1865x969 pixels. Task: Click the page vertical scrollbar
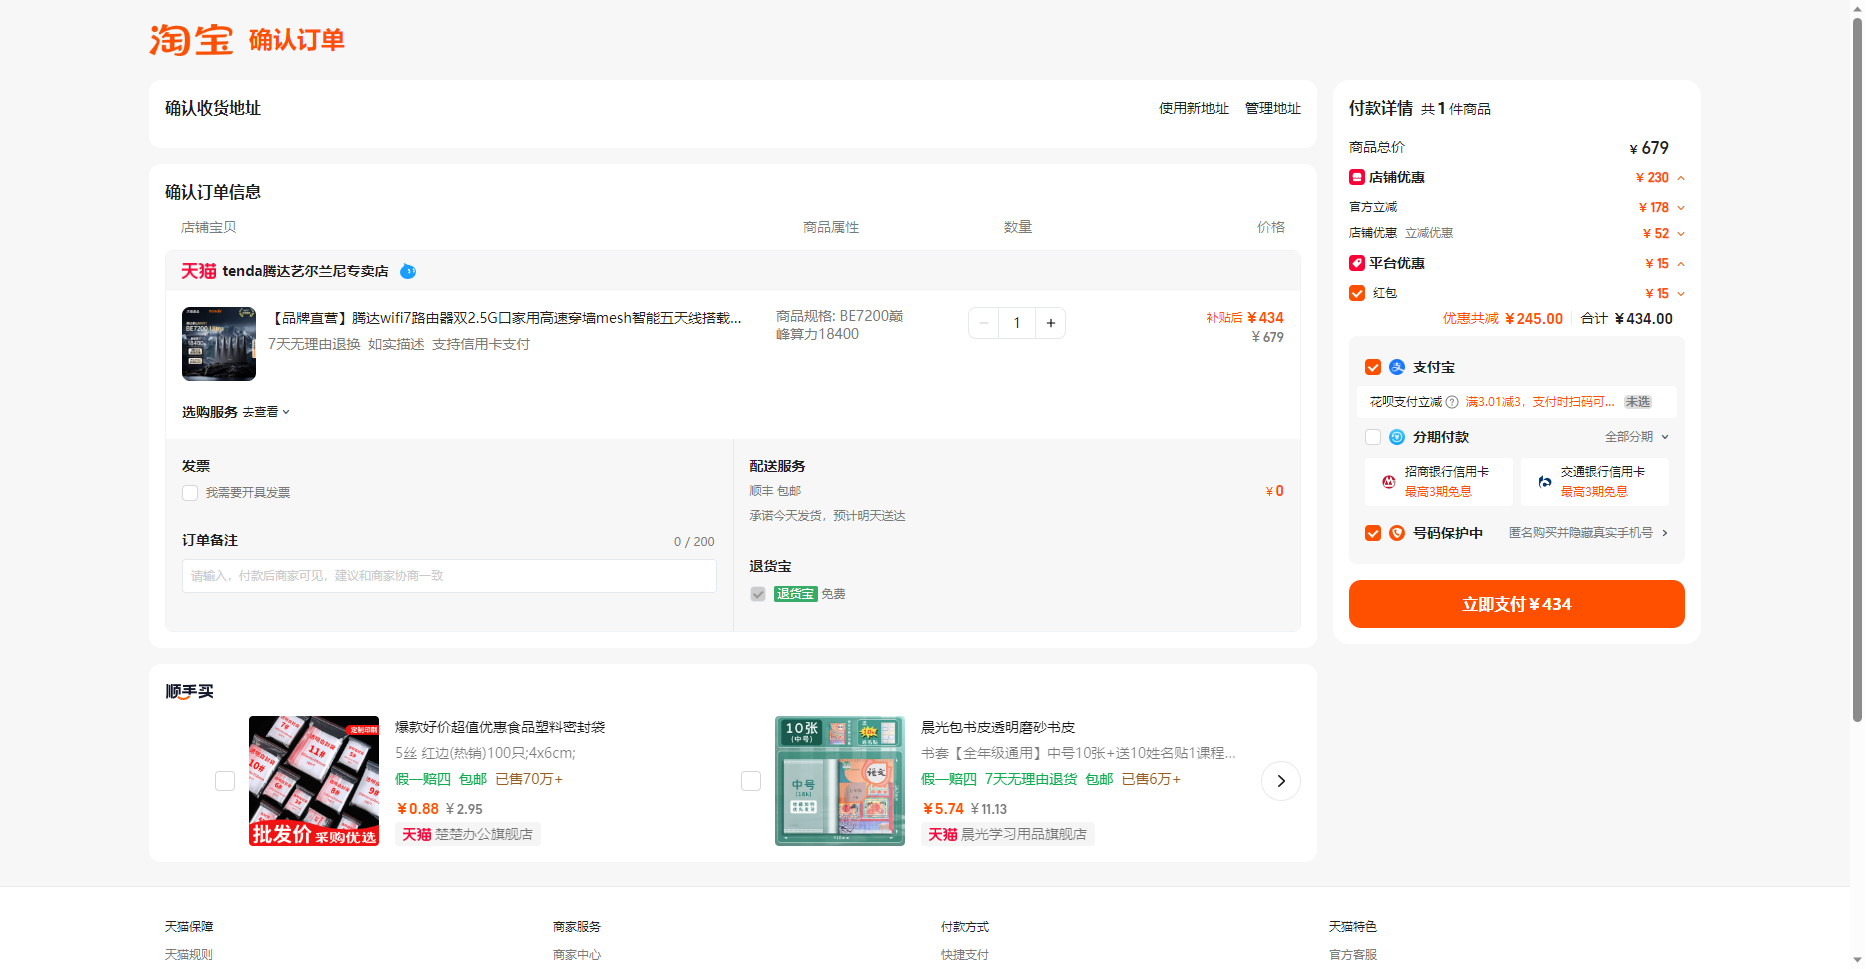click(x=1857, y=370)
